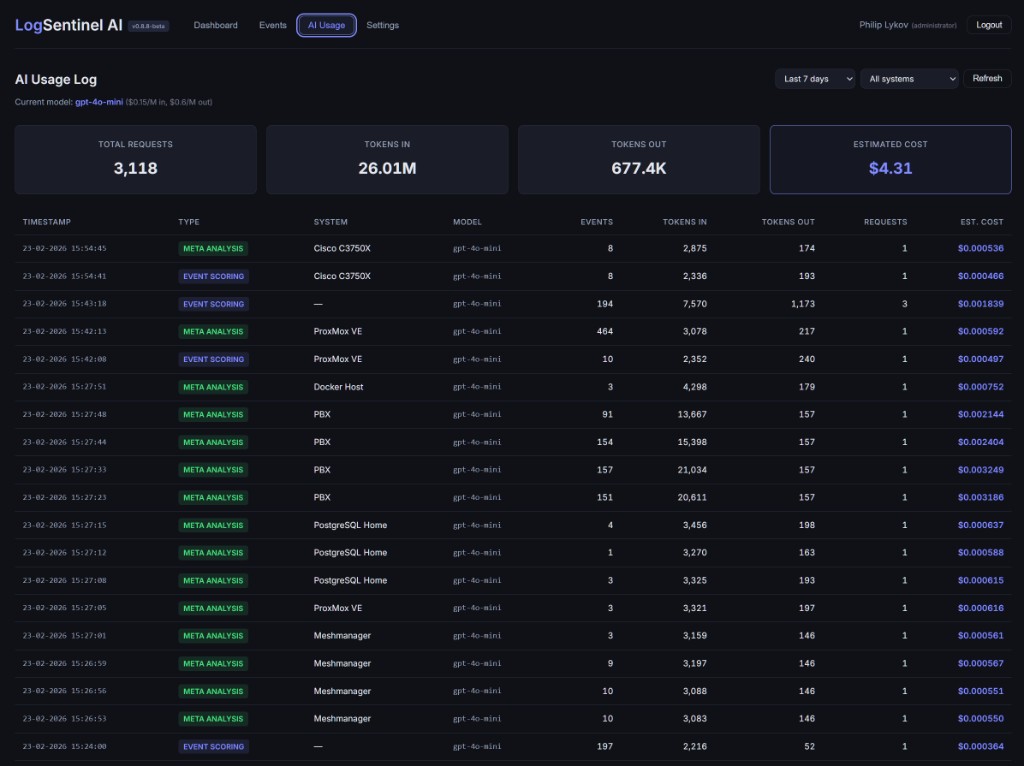Click the Event Scoring badge at 15:24:00

coord(214,746)
